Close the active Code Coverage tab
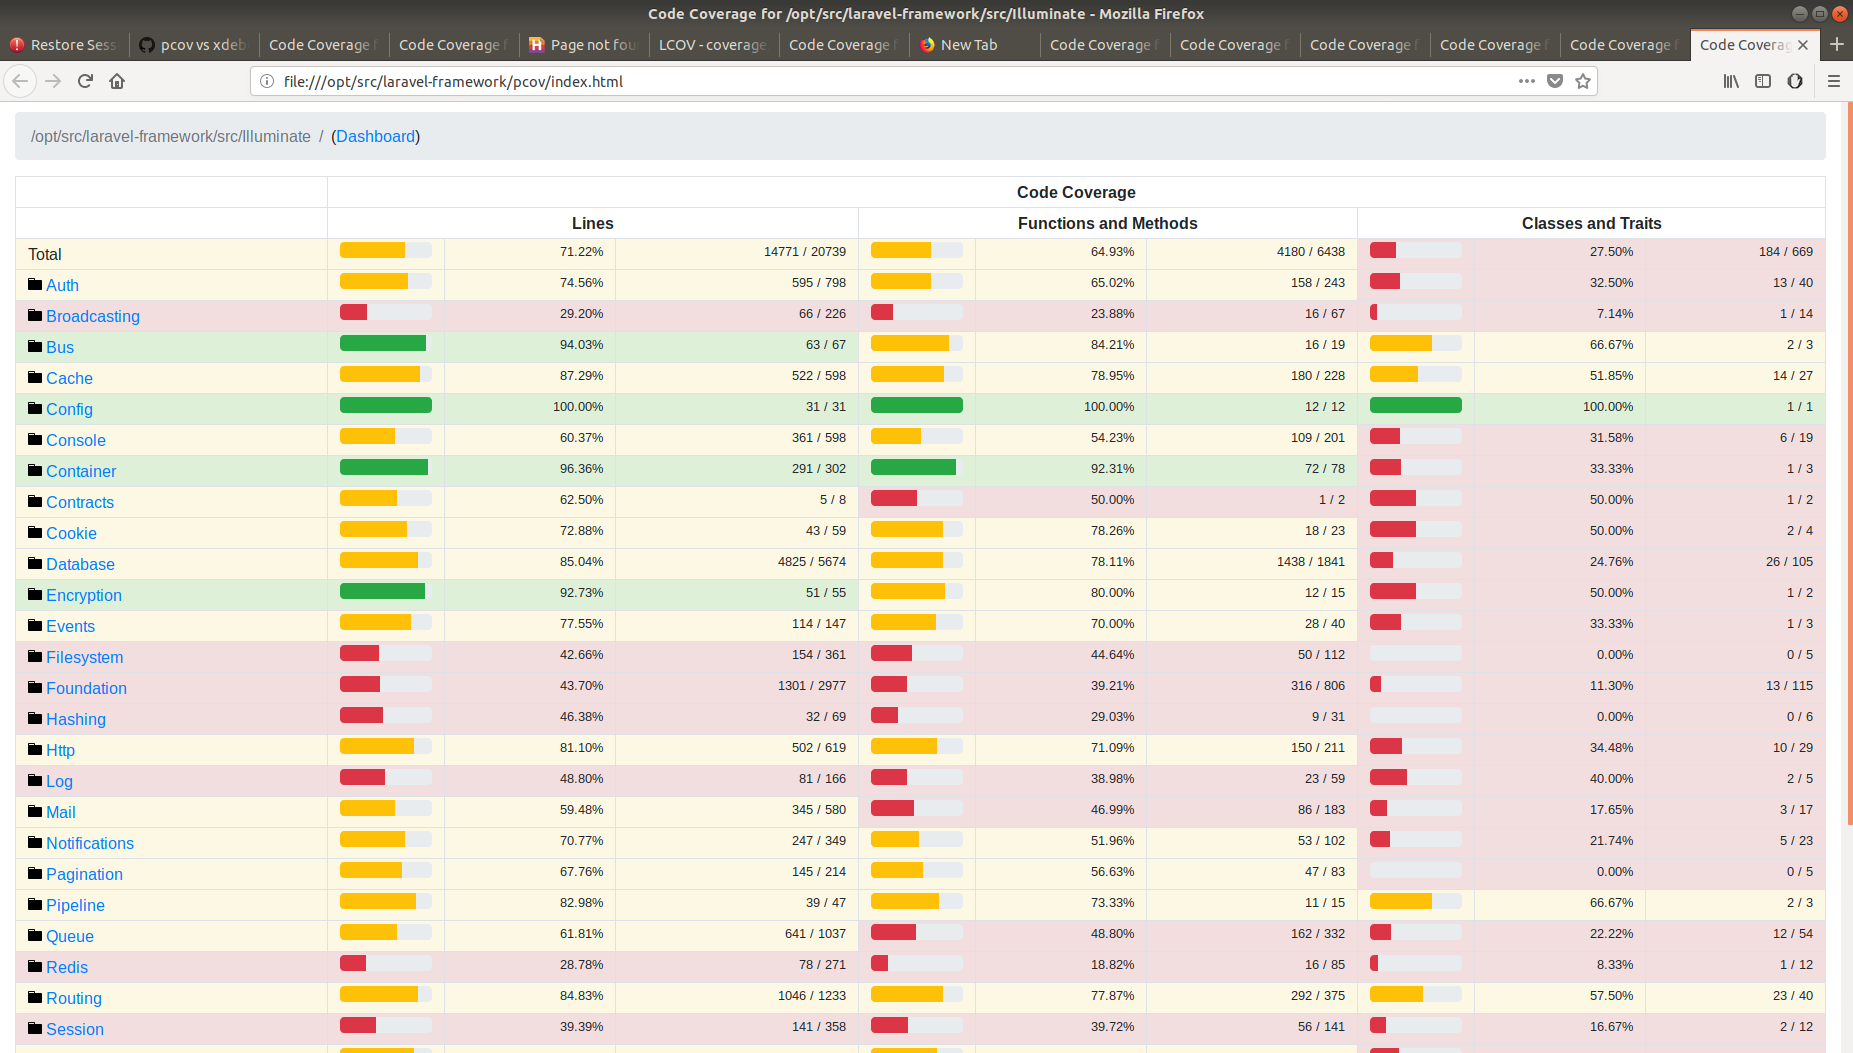Image resolution: width=1853 pixels, height=1053 pixels. pos(1803,45)
